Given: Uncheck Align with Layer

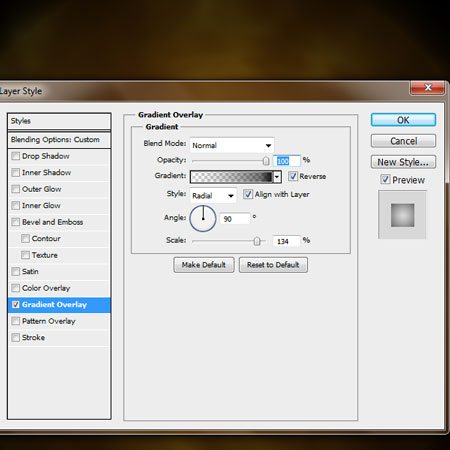Looking at the screenshot, I should coord(248,194).
